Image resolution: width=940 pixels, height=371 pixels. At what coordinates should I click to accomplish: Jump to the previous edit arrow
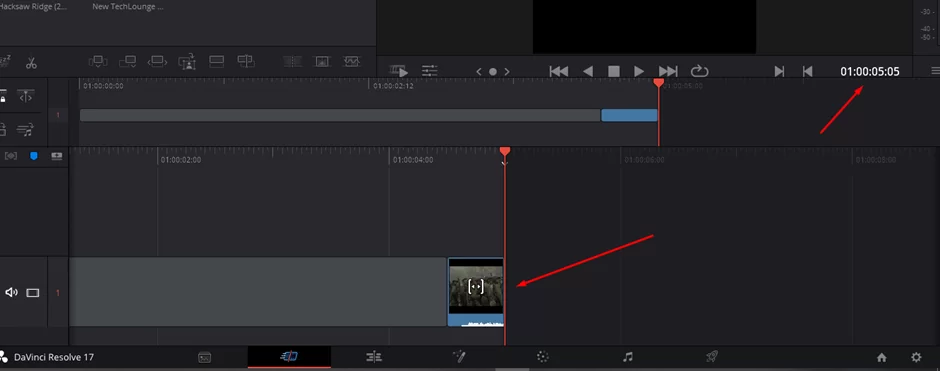[x=479, y=71]
